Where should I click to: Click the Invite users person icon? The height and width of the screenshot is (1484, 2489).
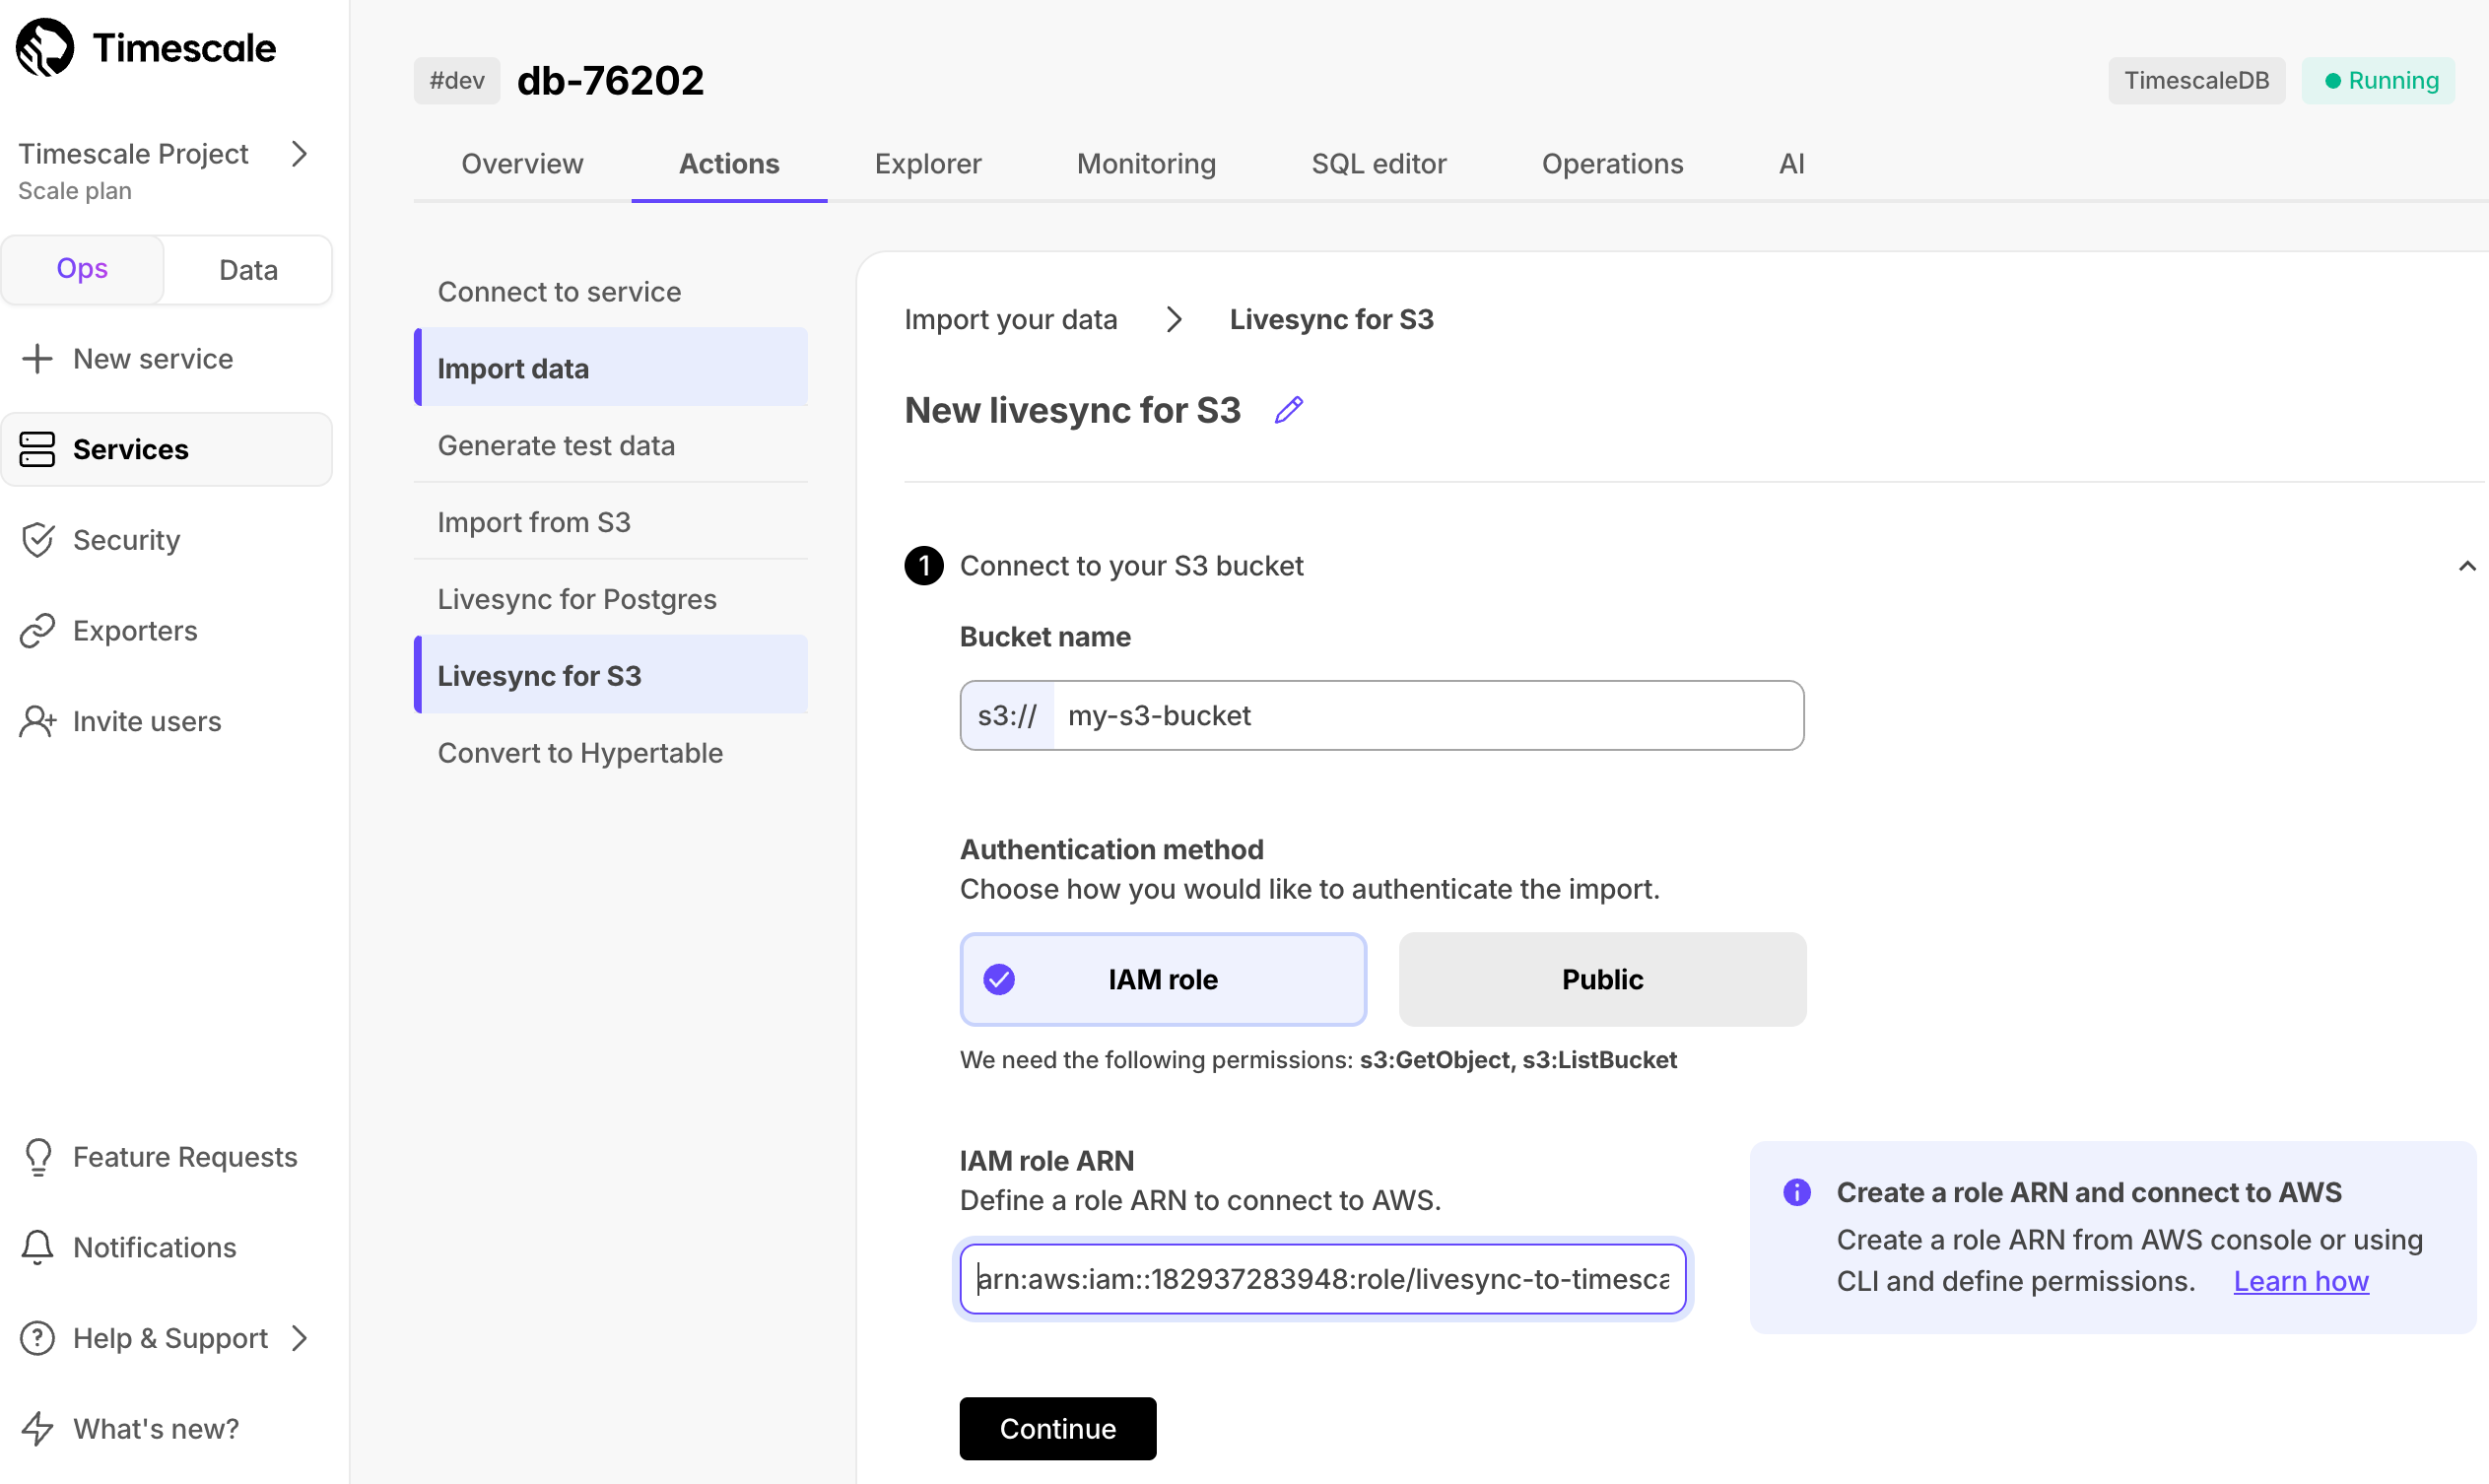37,721
